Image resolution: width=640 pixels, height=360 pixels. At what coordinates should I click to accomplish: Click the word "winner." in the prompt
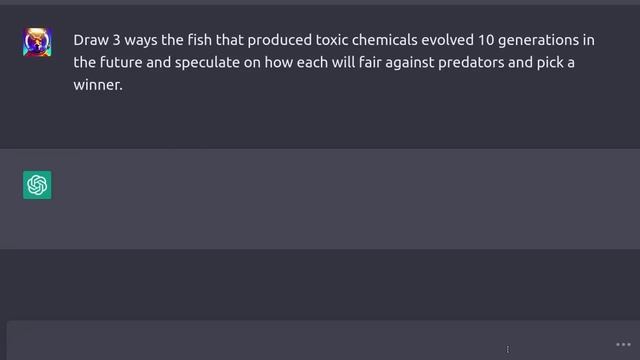[x=98, y=85]
